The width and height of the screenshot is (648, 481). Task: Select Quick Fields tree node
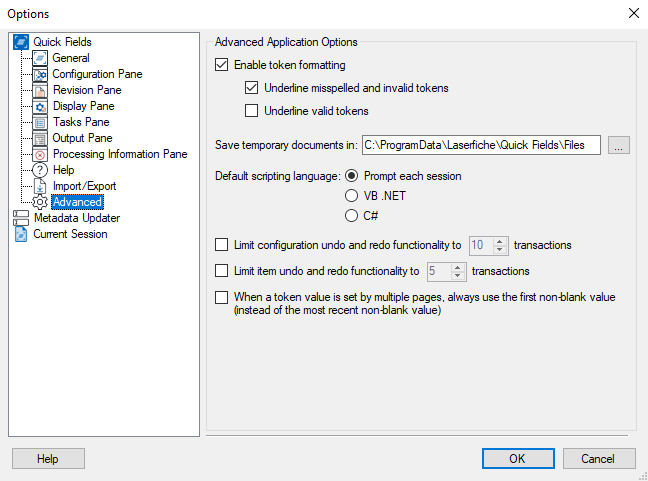[62, 42]
